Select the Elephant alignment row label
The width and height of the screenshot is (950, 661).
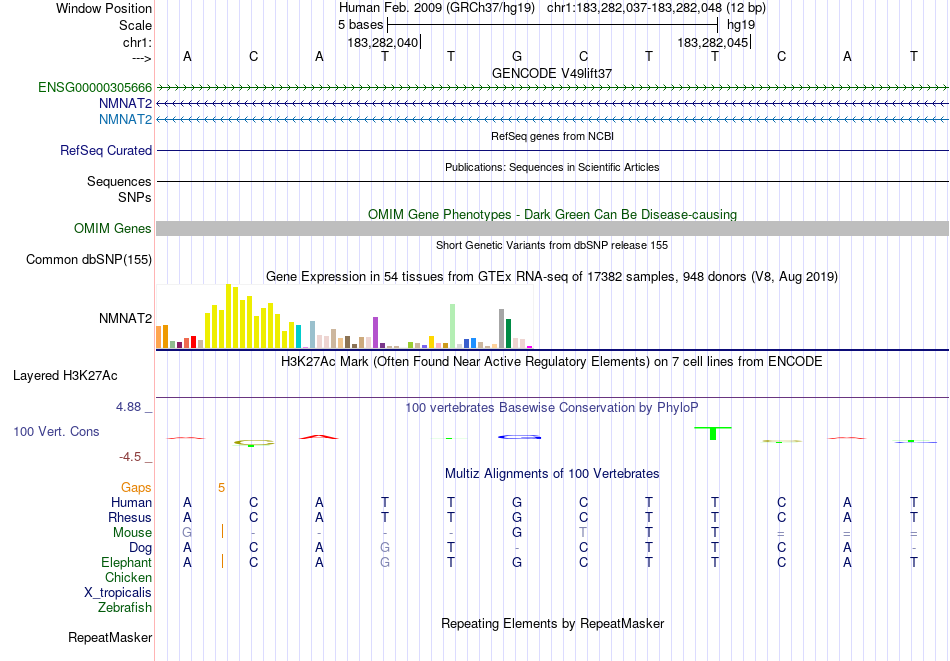(x=127, y=562)
